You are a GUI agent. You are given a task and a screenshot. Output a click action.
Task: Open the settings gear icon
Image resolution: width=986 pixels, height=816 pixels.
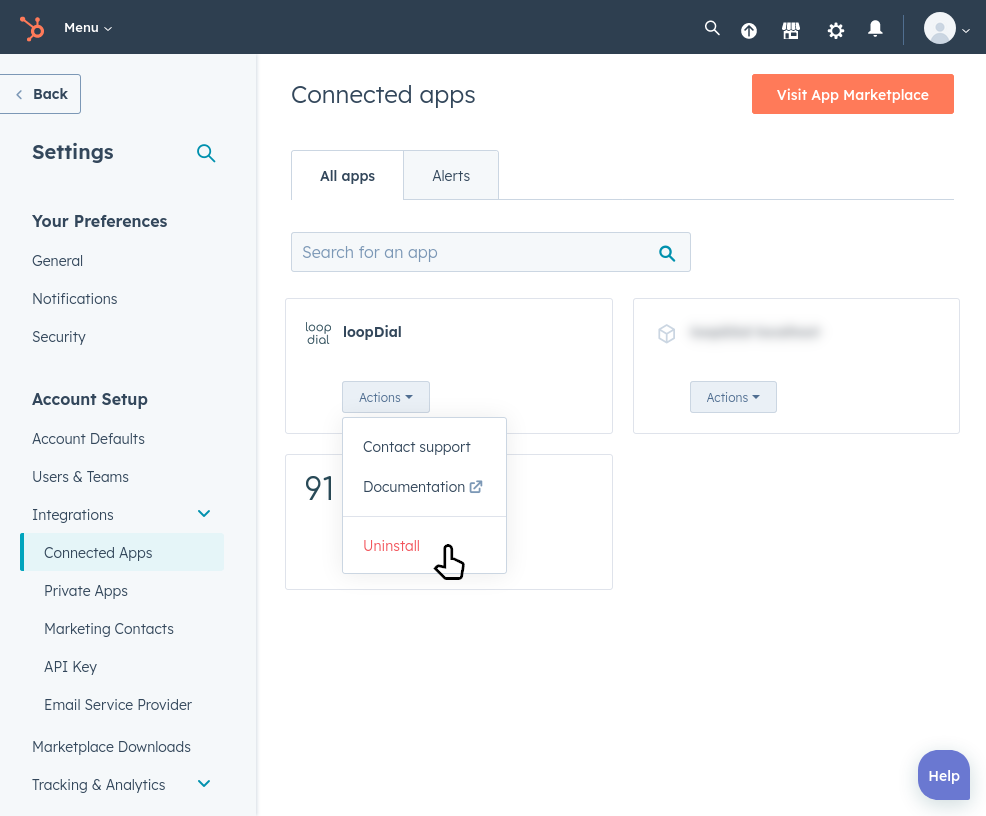tap(836, 30)
